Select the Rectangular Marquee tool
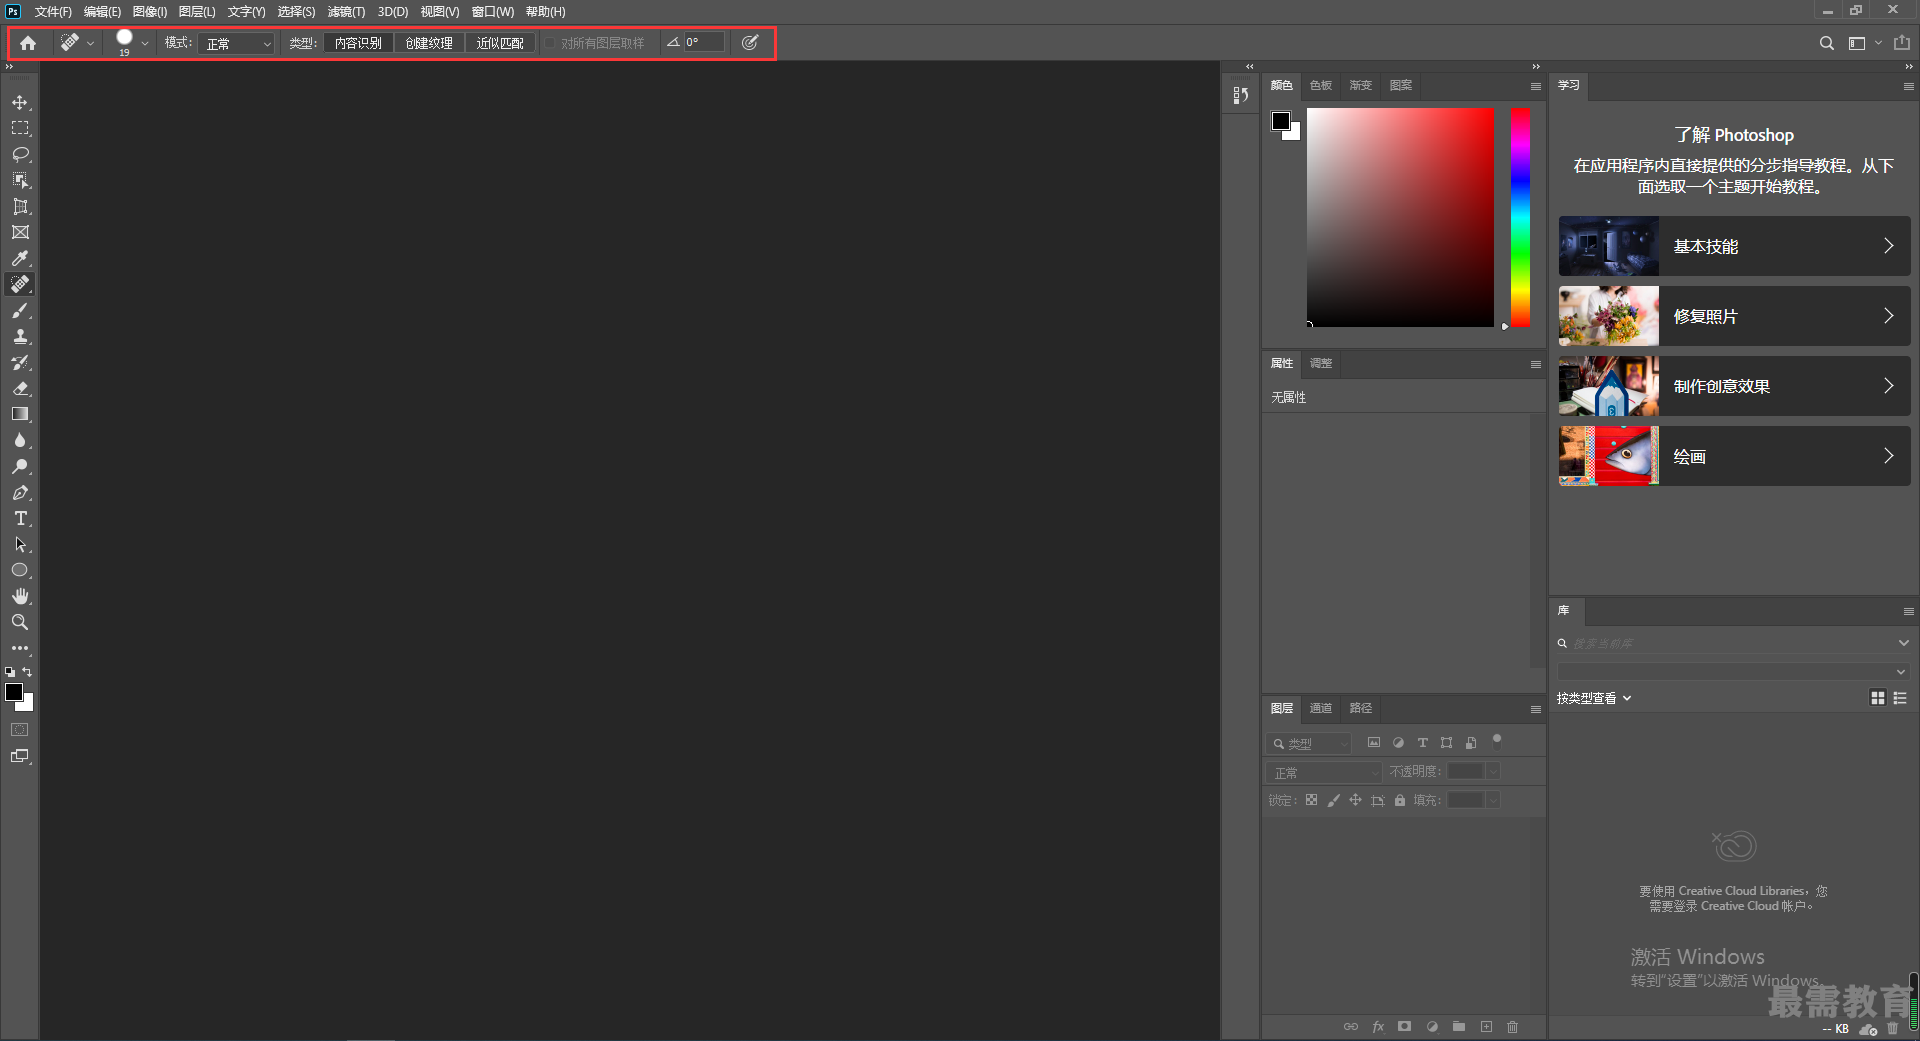The image size is (1920, 1041). [x=20, y=128]
